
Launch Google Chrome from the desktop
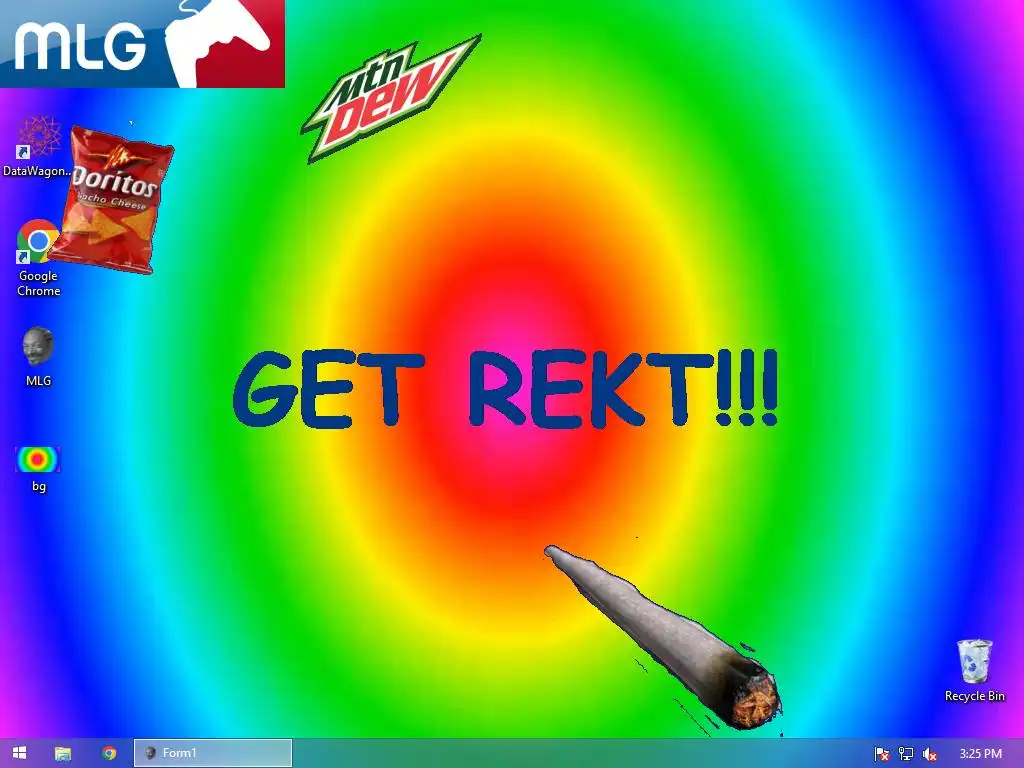tap(37, 259)
